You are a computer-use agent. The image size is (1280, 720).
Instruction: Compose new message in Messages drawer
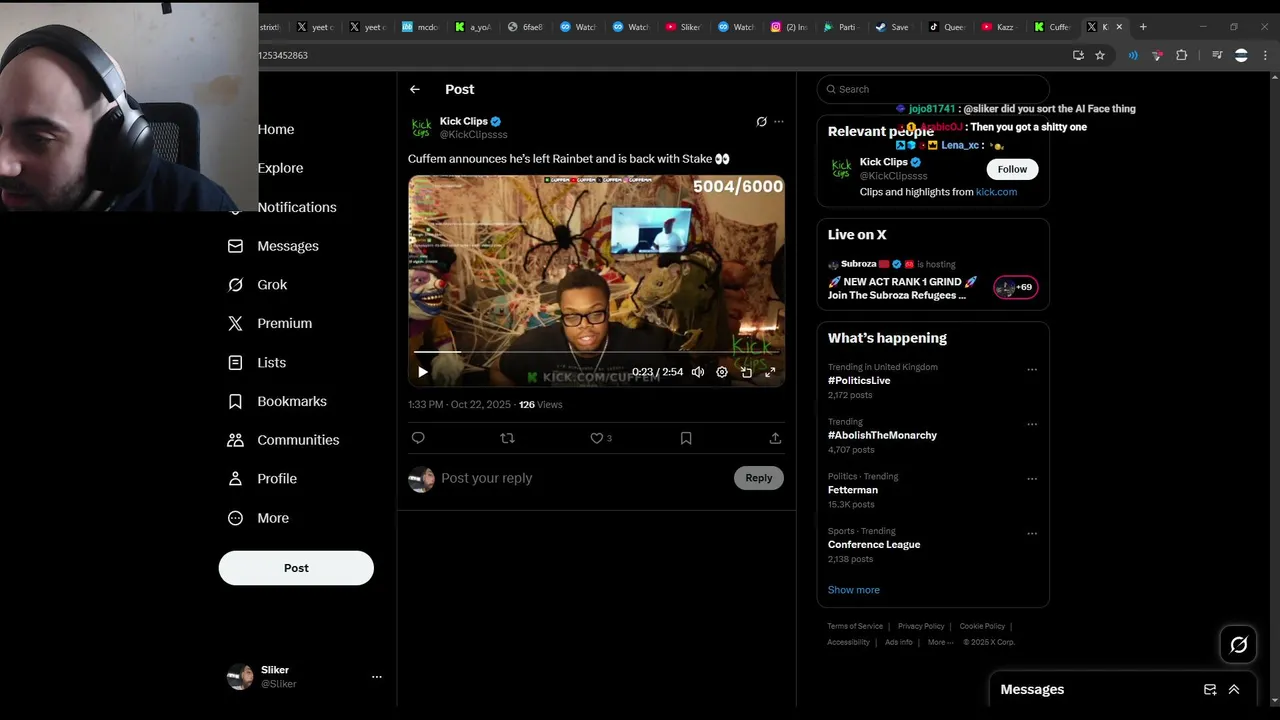(1210, 689)
